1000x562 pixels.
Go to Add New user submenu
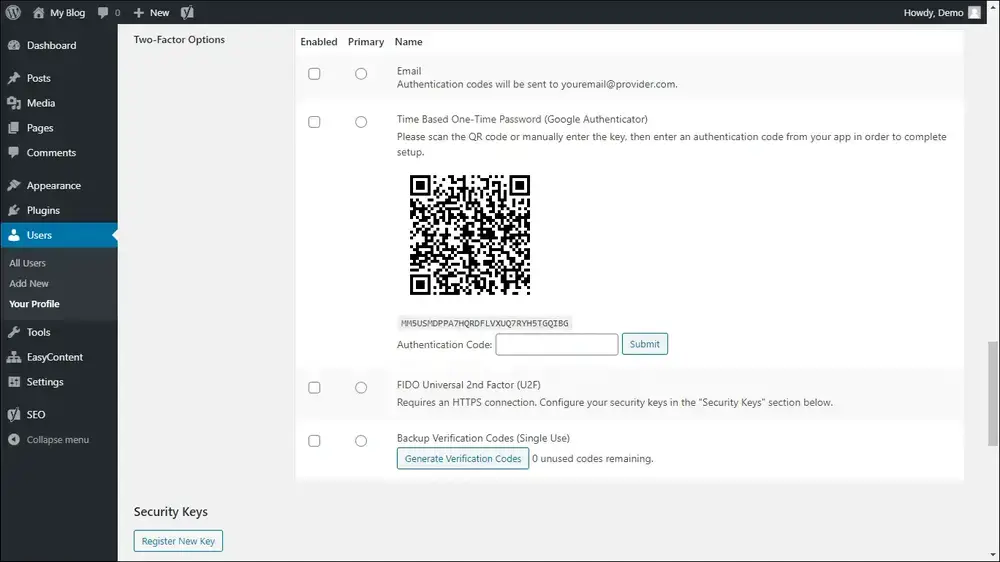pos(29,283)
